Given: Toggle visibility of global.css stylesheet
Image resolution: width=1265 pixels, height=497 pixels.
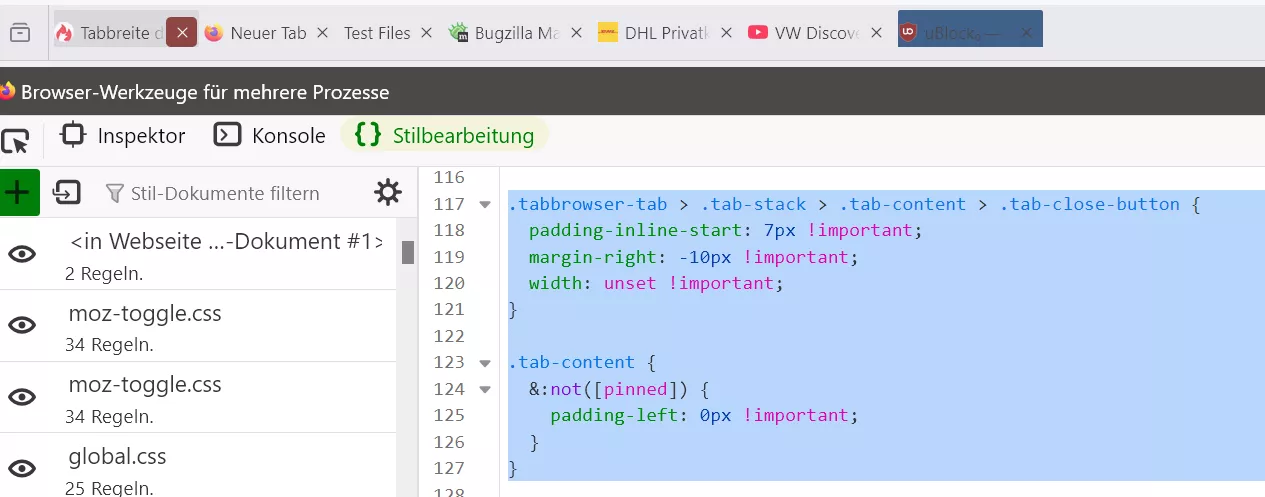Looking at the screenshot, I should 22,468.
